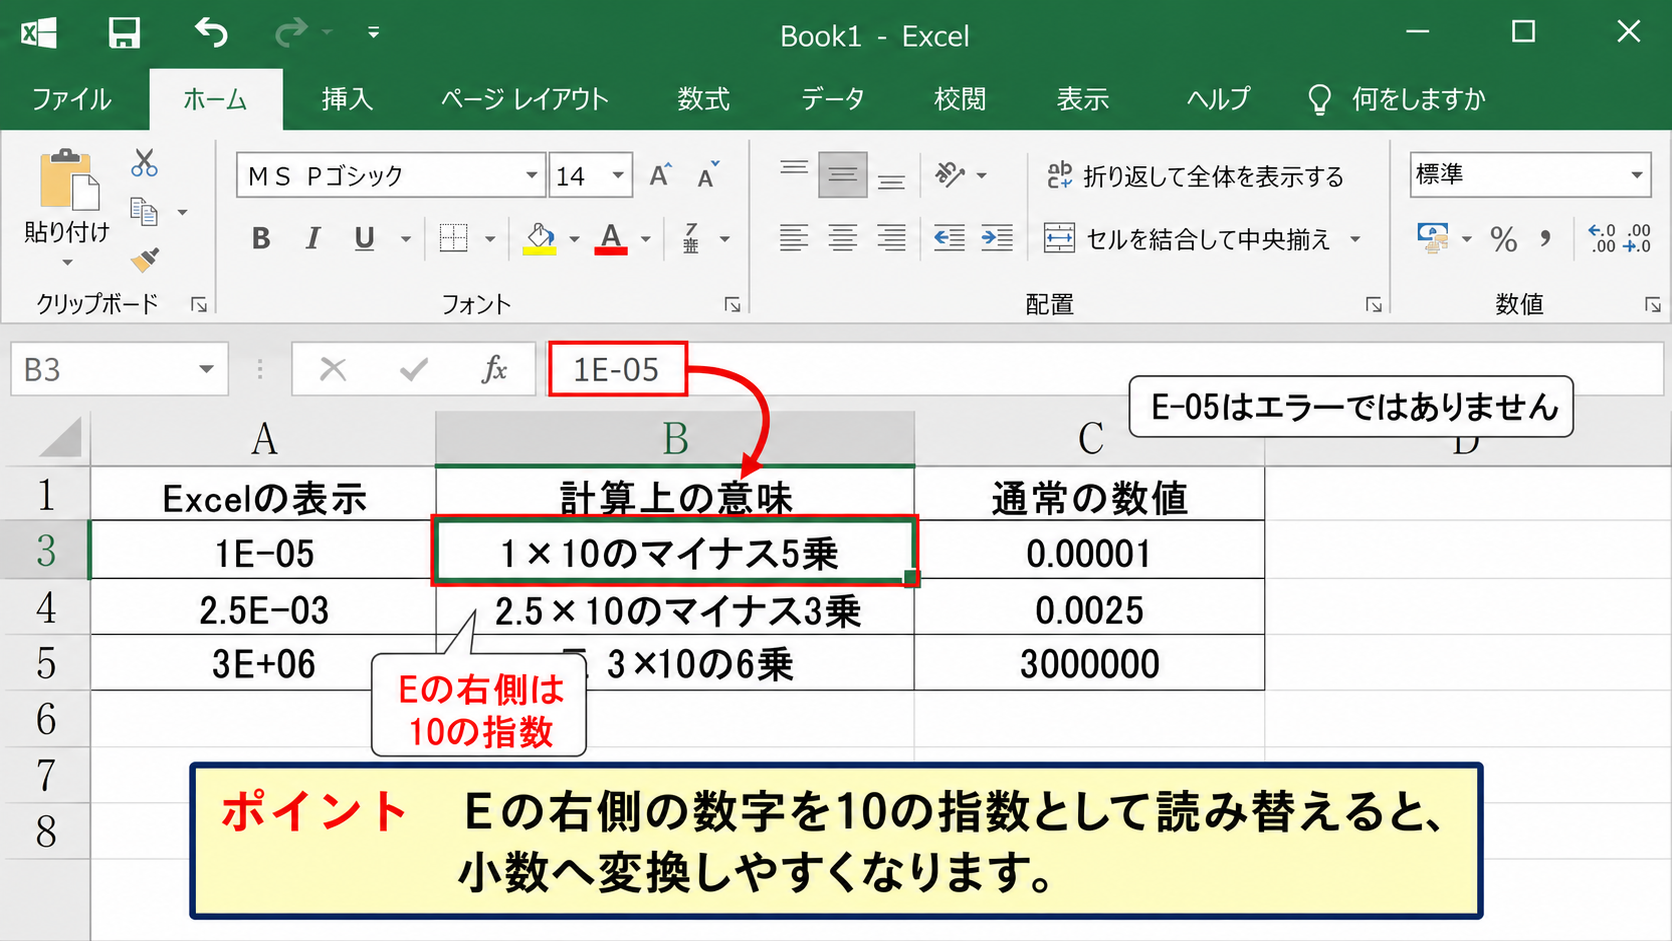Cancel formula entry with X button
The height and width of the screenshot is (941, 1672).
point(332,369)
